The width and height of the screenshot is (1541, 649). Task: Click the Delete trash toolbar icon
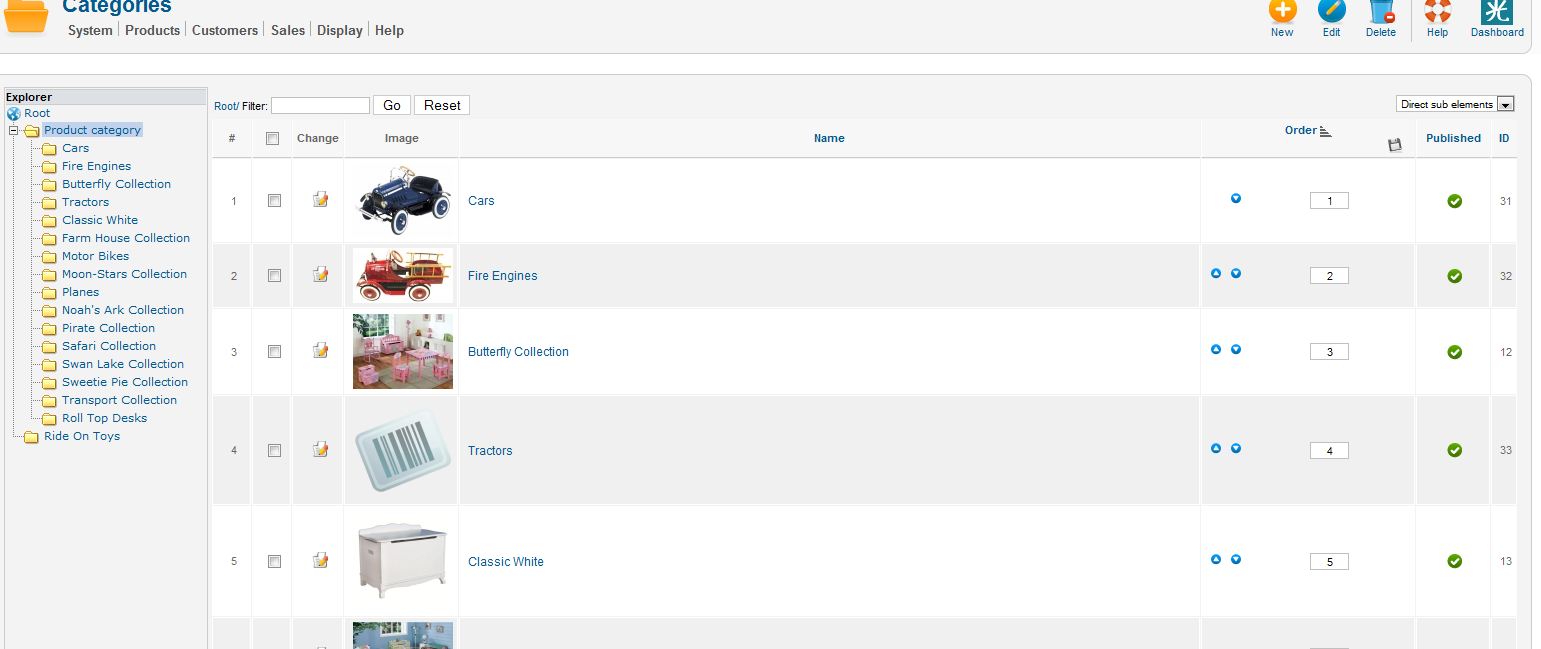1381,12
